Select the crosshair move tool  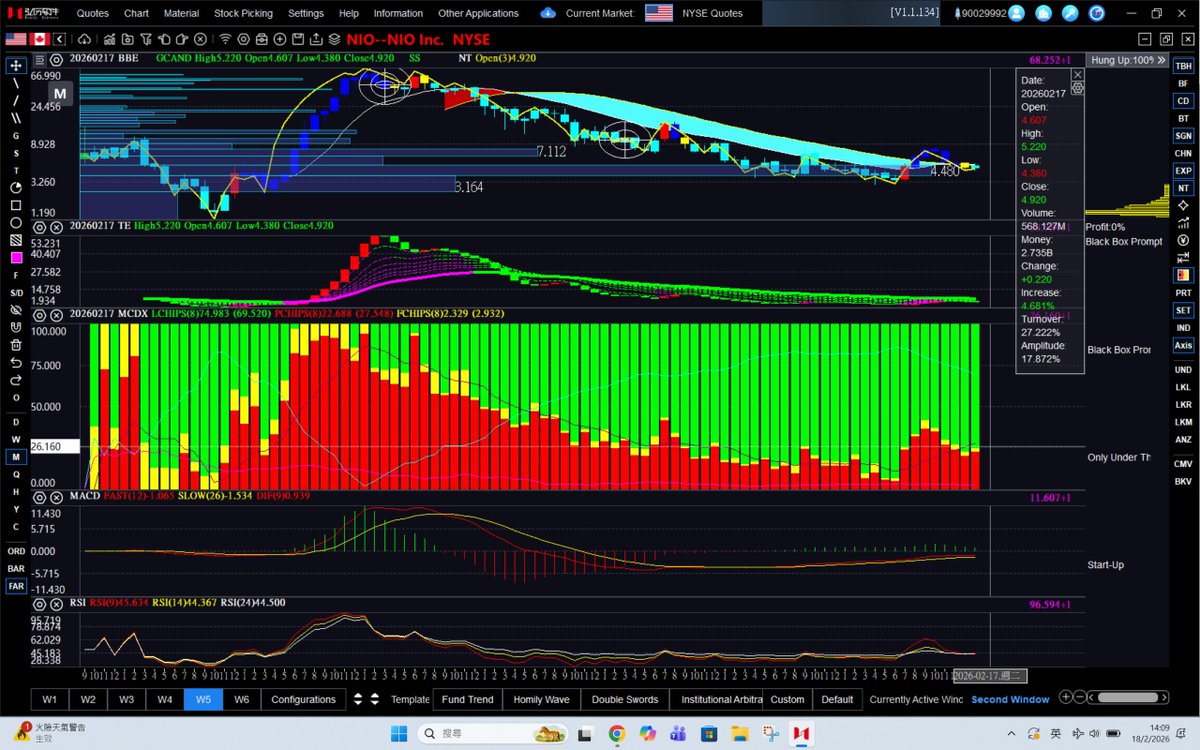16,65
